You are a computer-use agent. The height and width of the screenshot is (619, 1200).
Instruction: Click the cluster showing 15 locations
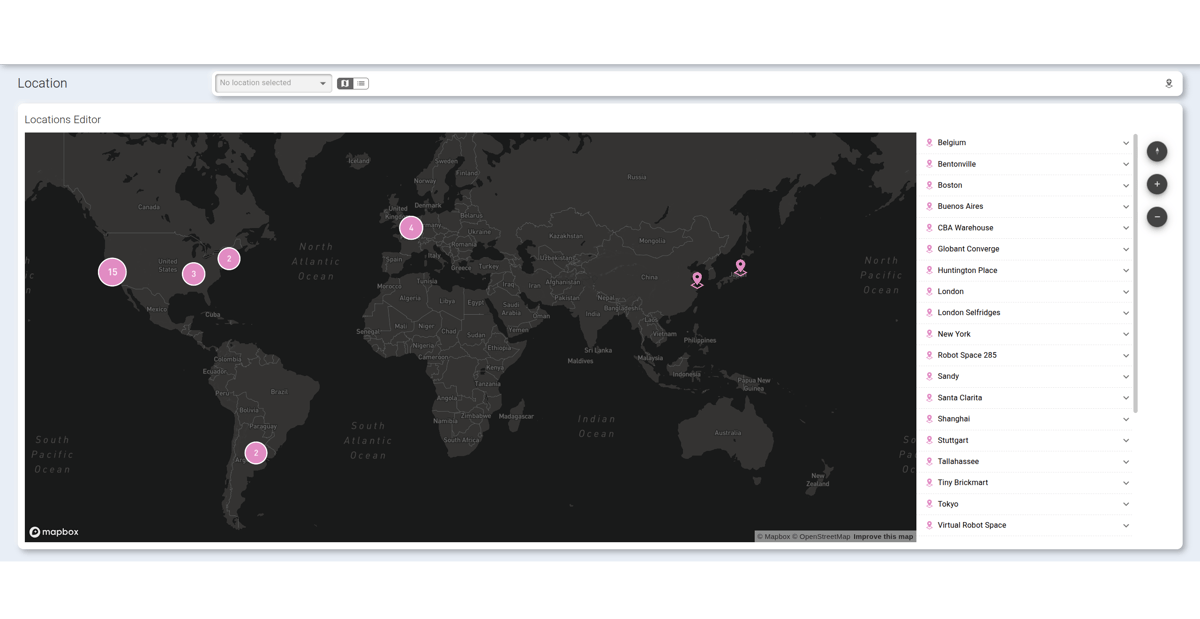coord(111,271)
